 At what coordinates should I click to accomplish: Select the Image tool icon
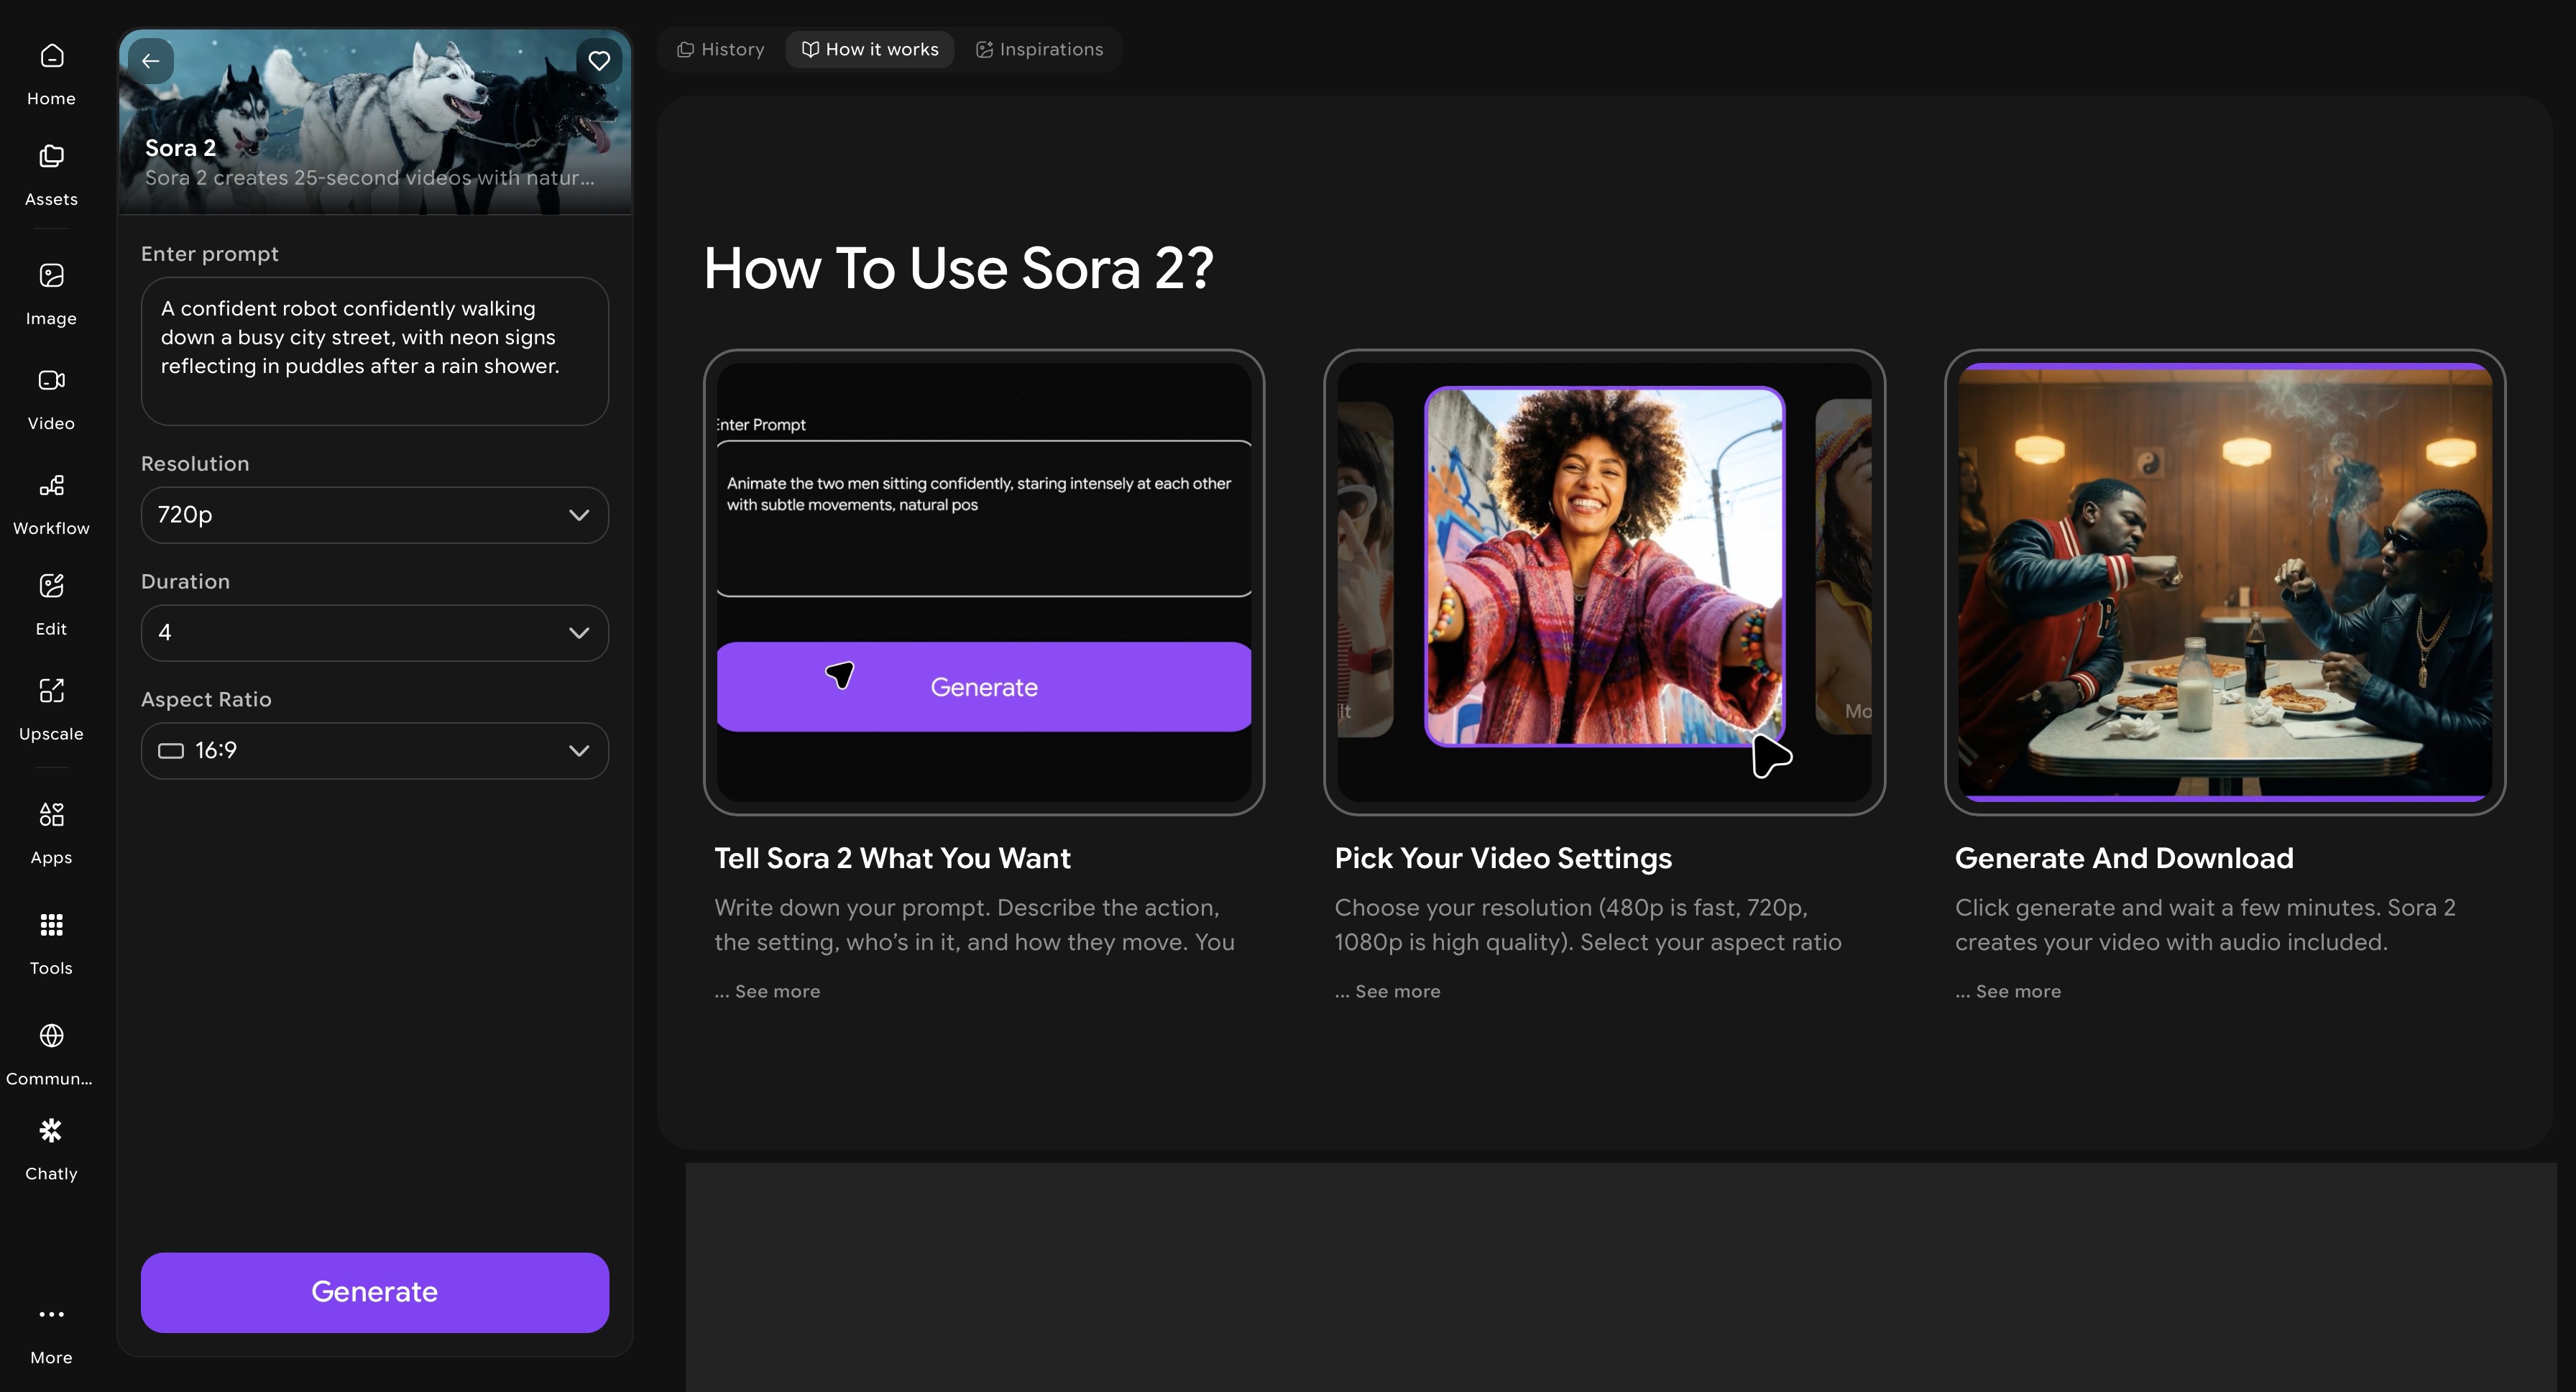51,276
